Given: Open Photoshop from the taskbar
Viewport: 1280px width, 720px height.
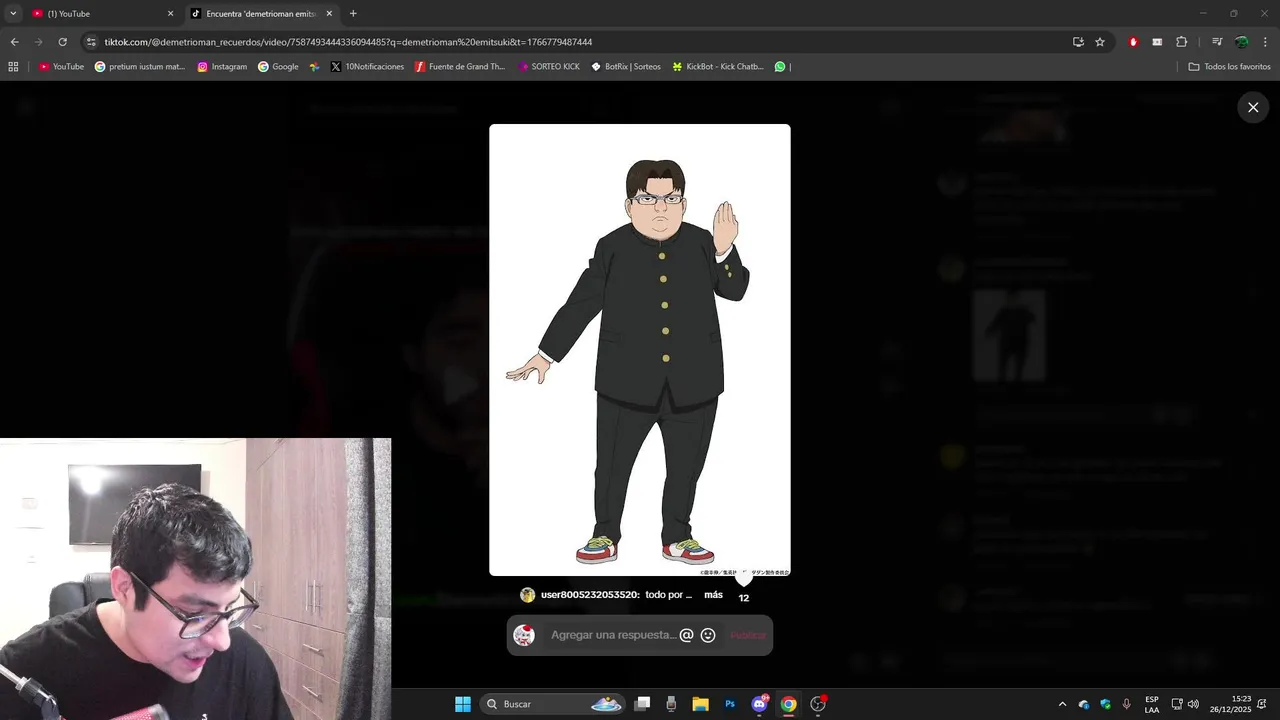Looking at the screenshot, I should [x=730, y=704].
